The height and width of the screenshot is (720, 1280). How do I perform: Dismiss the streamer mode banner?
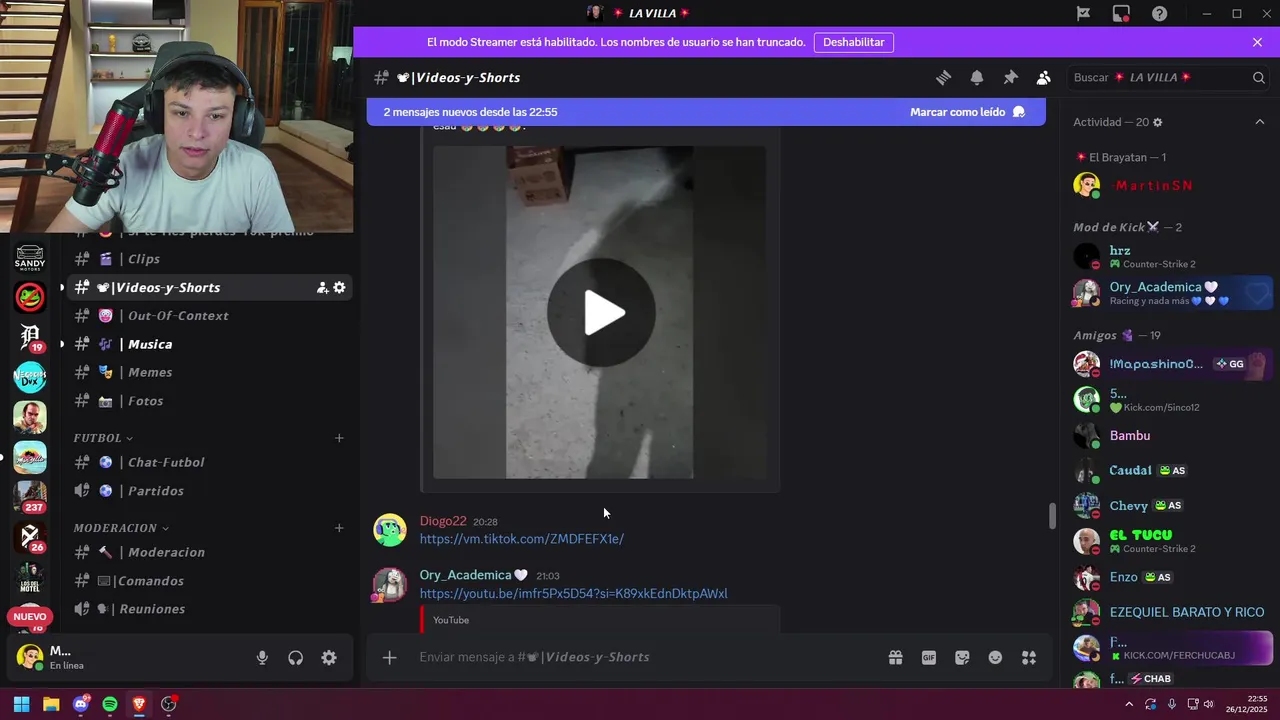[x=1257, y=42]
